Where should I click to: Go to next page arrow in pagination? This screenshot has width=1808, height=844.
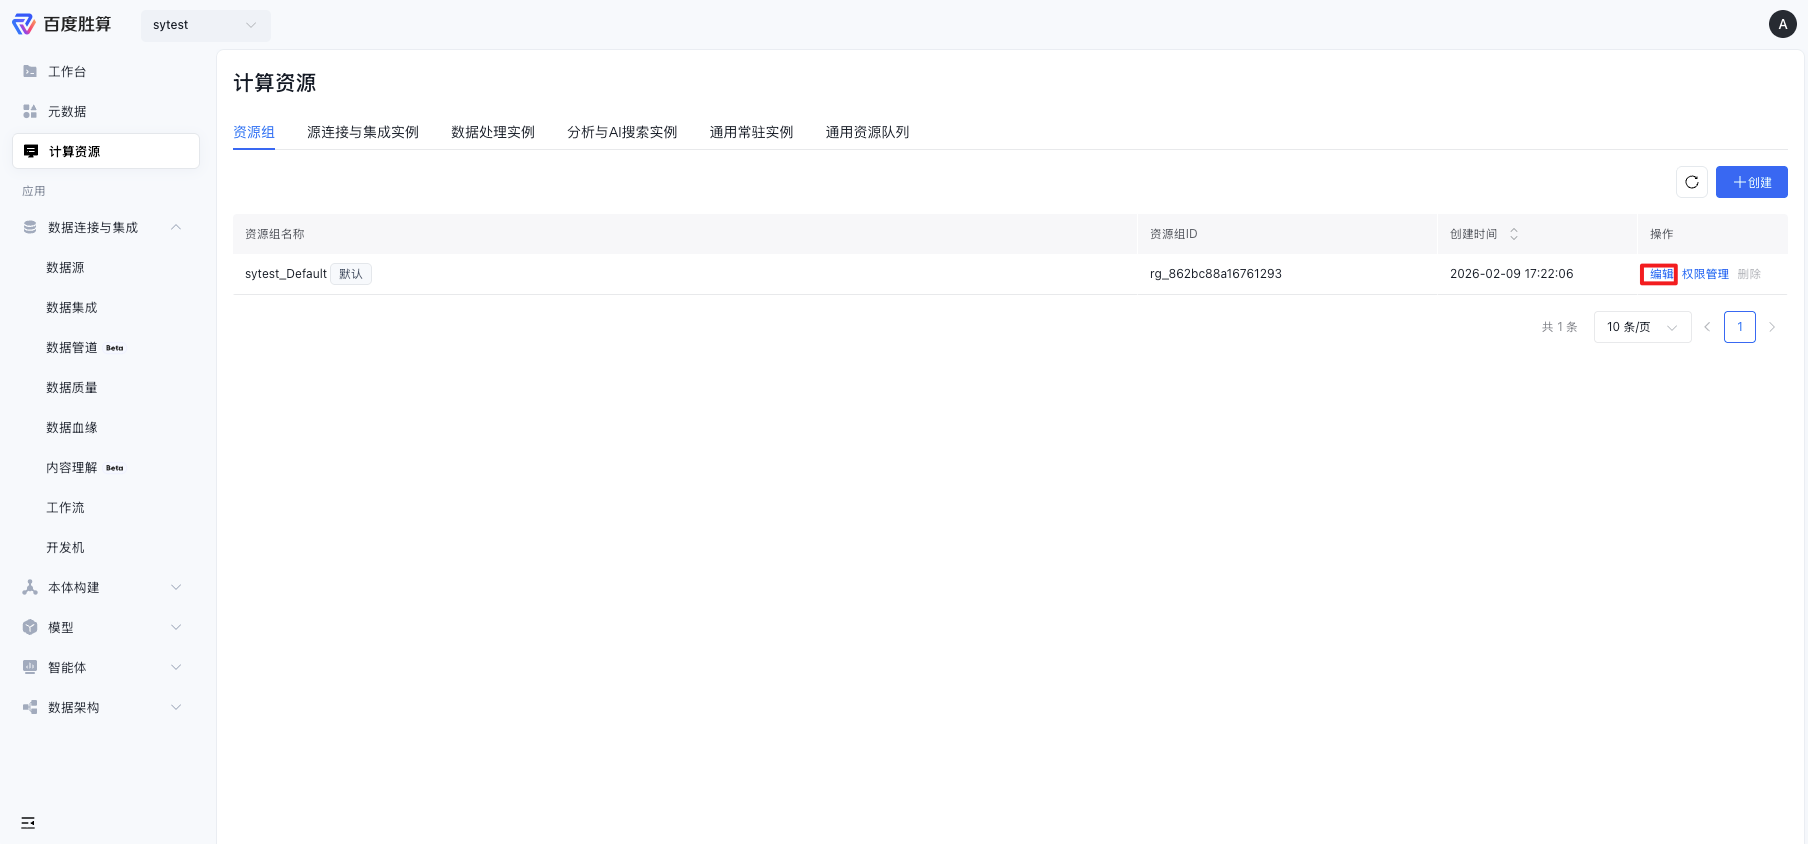click(1772, 327)
